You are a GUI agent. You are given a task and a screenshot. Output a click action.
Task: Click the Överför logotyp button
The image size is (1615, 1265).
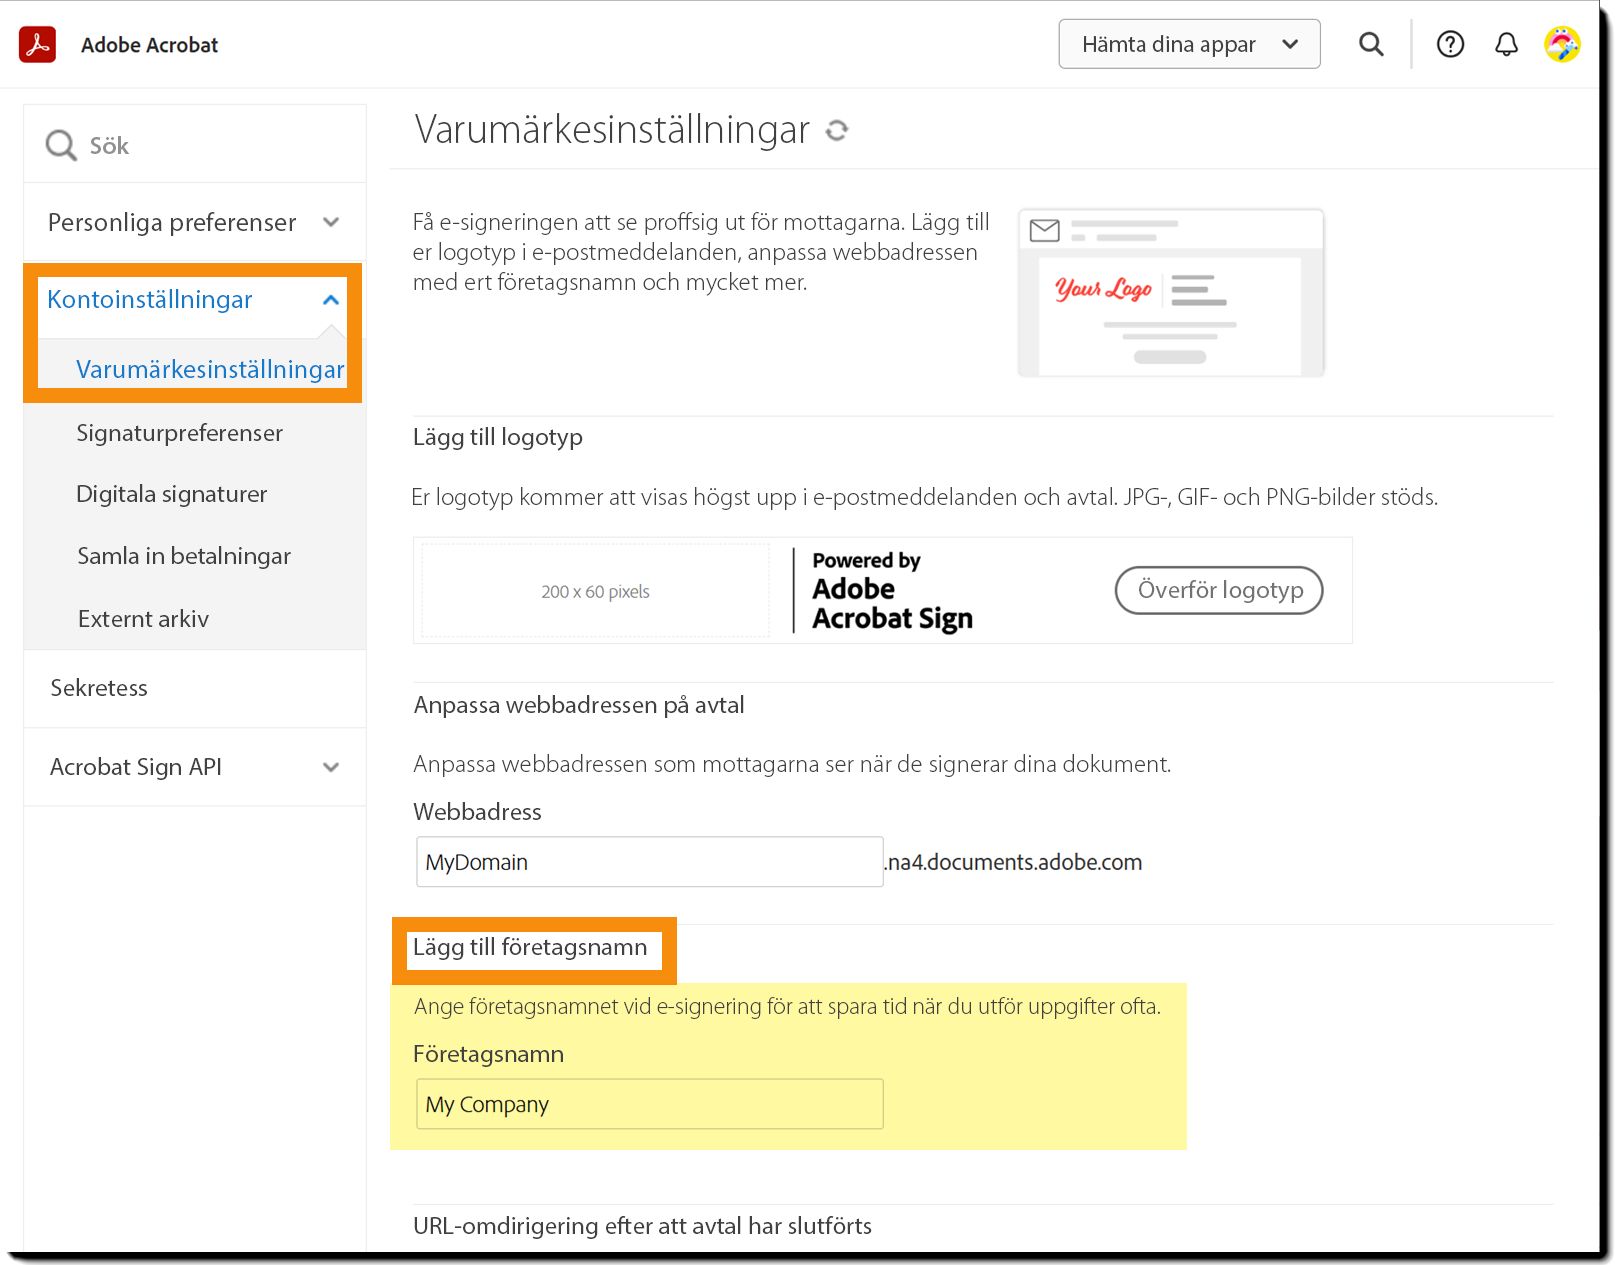[x=1219, y=590]
